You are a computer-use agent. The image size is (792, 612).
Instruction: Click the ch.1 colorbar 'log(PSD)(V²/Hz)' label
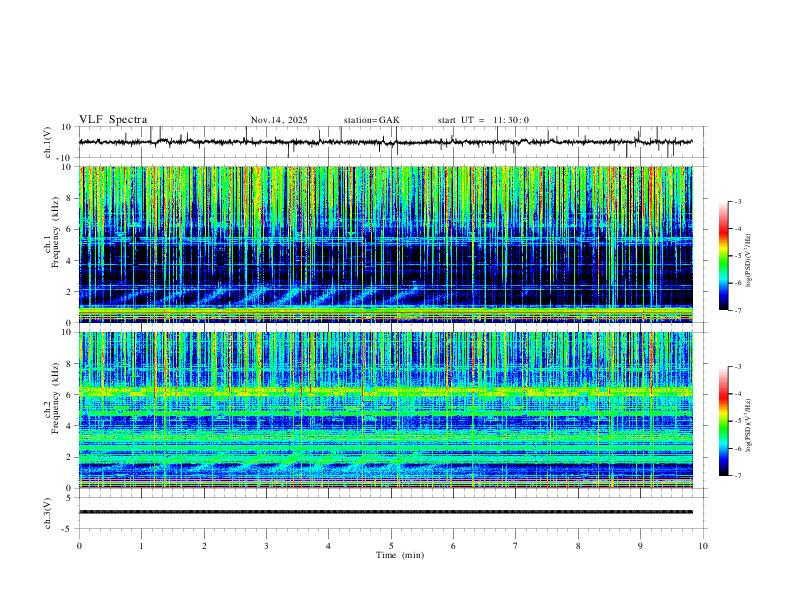[x=748, y=261]
